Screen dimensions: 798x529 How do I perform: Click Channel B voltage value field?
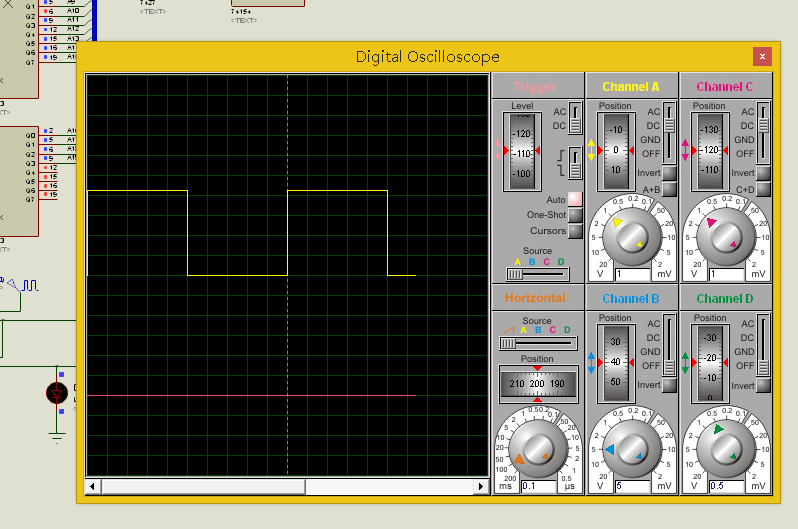point(633,486)
